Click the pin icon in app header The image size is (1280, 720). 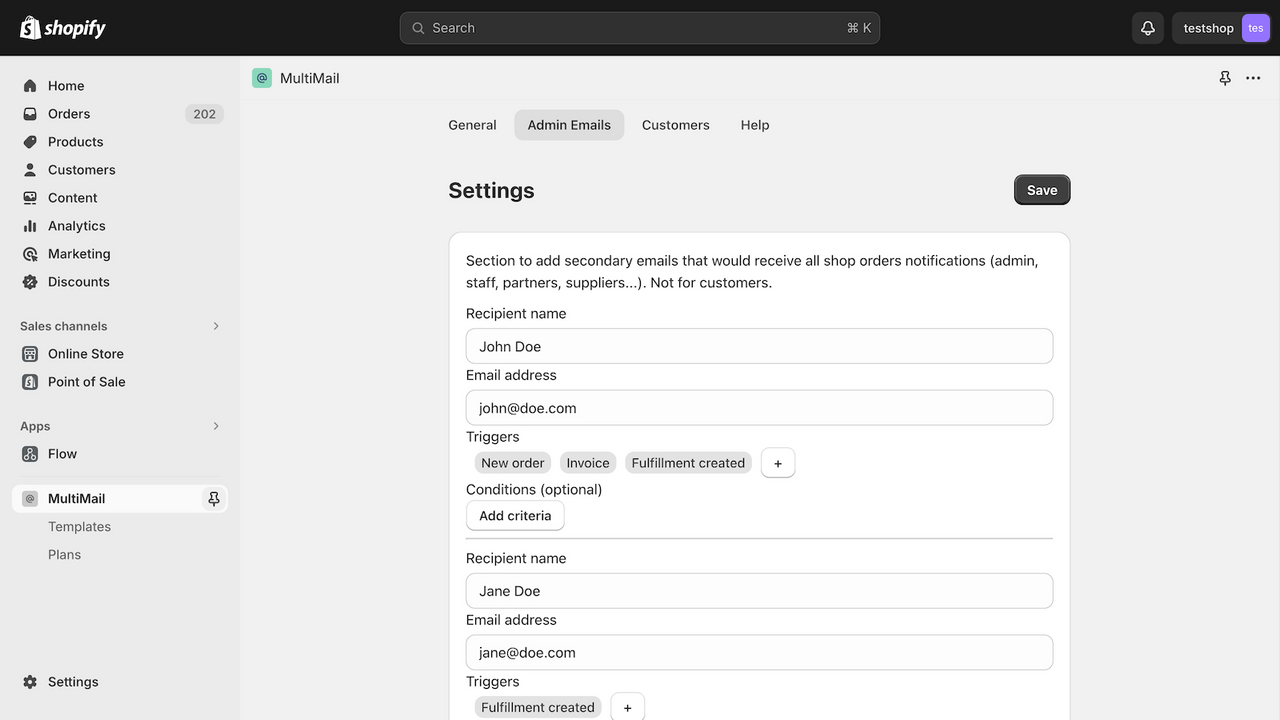click(x=1225, y=78)
